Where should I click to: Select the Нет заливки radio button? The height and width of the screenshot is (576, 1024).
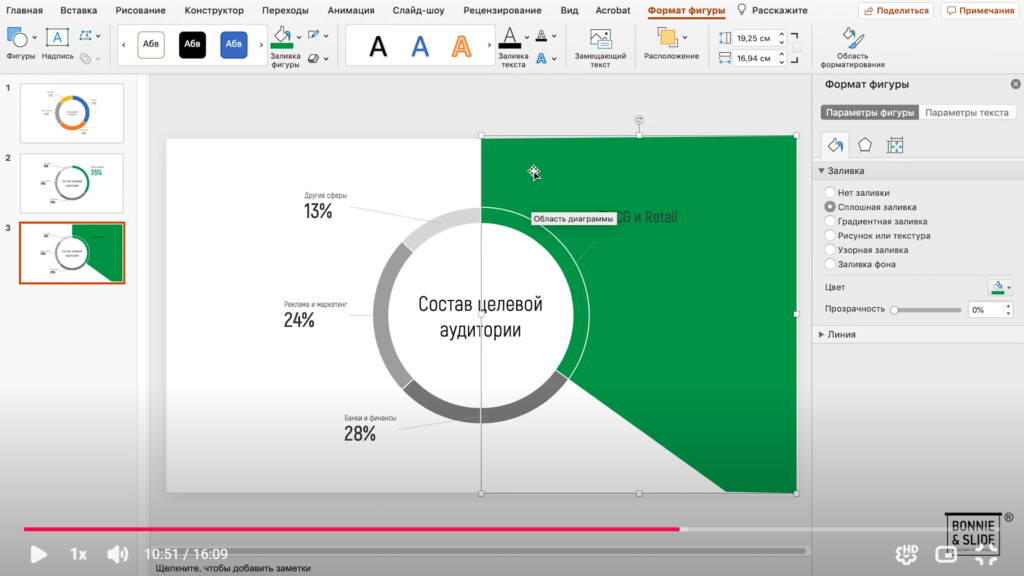pyautogui.click(x=829, y=193)
